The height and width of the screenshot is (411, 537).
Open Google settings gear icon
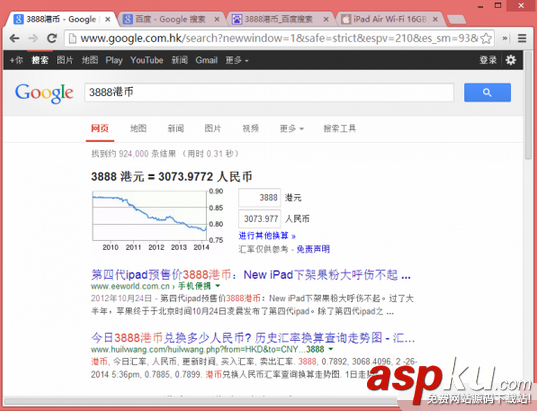pos(511,60)
